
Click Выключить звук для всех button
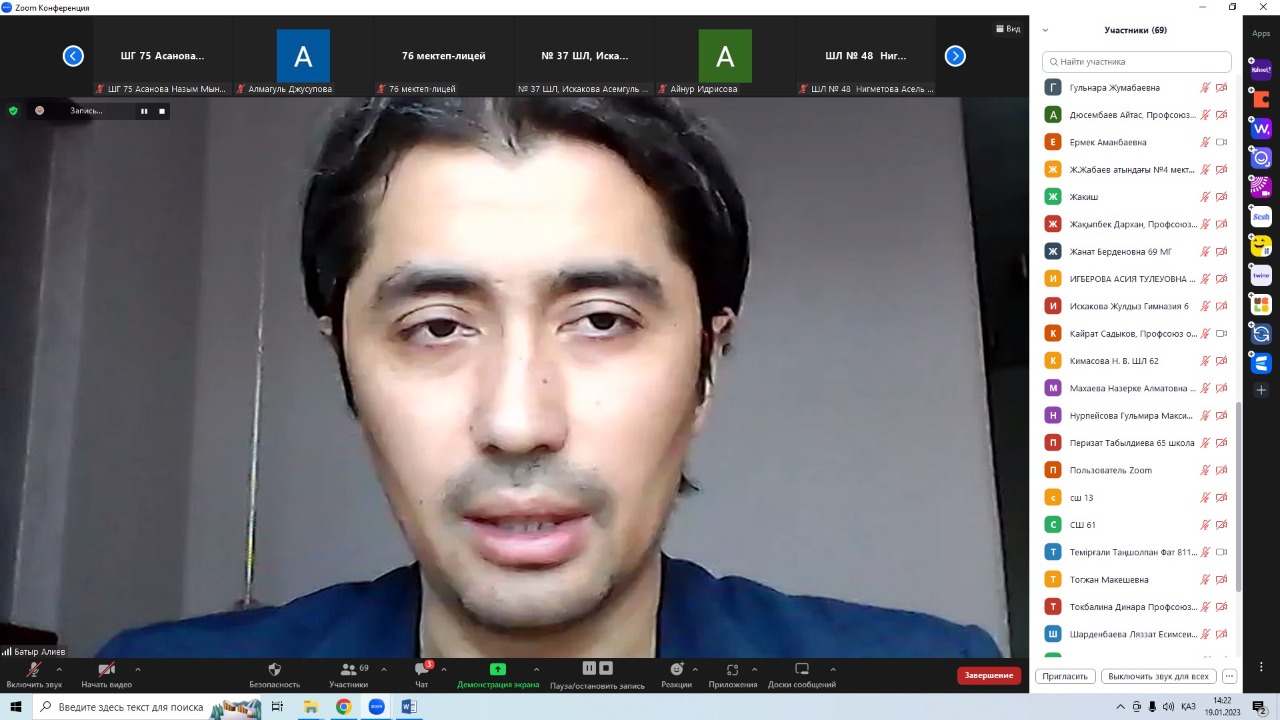pyautogui.click(x=1159, y=676)
